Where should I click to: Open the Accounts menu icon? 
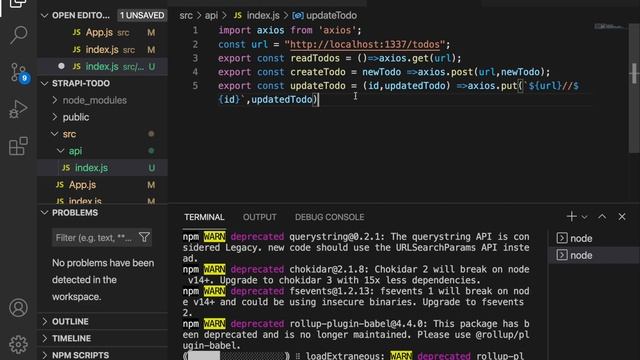(x=18, y=308)
